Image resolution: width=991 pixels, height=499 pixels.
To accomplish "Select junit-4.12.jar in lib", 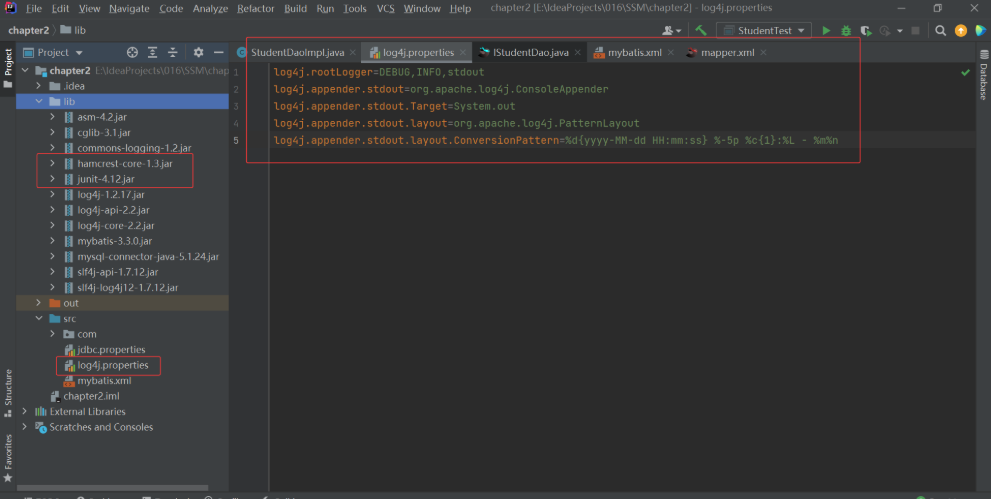I will 106,179.
